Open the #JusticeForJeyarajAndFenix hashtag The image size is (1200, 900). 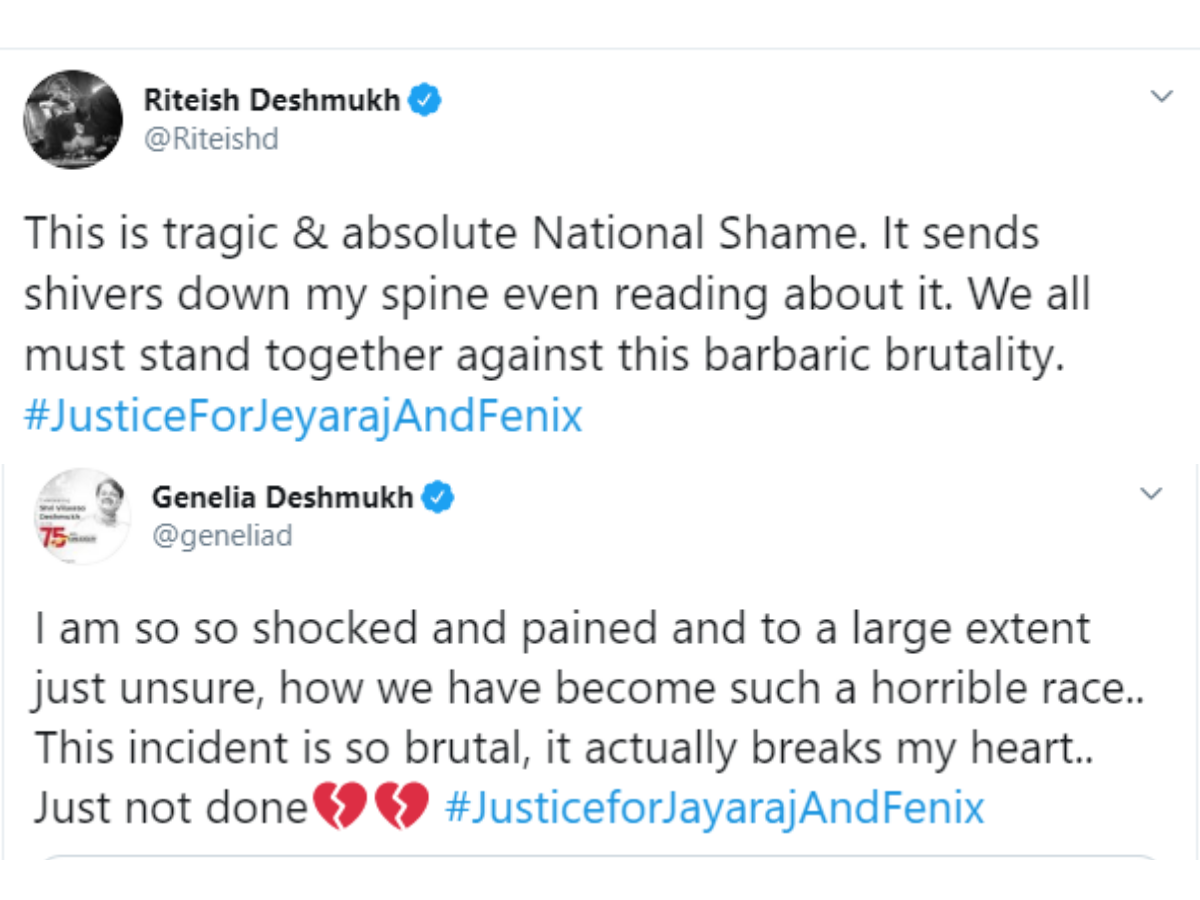click(303, 416)
